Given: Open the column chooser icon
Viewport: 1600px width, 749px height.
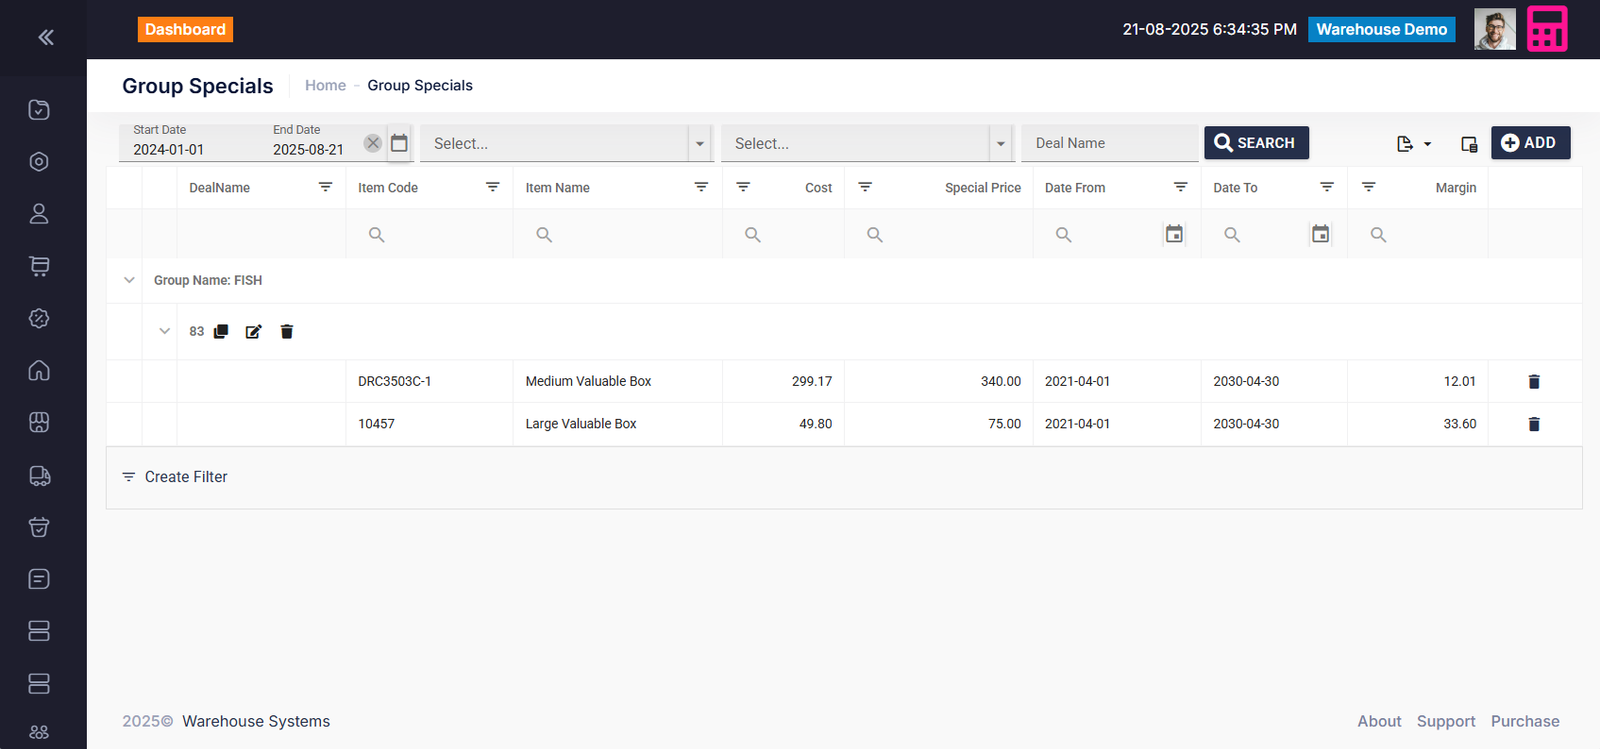Looking at the screenshot, I should click(1468, 144).
